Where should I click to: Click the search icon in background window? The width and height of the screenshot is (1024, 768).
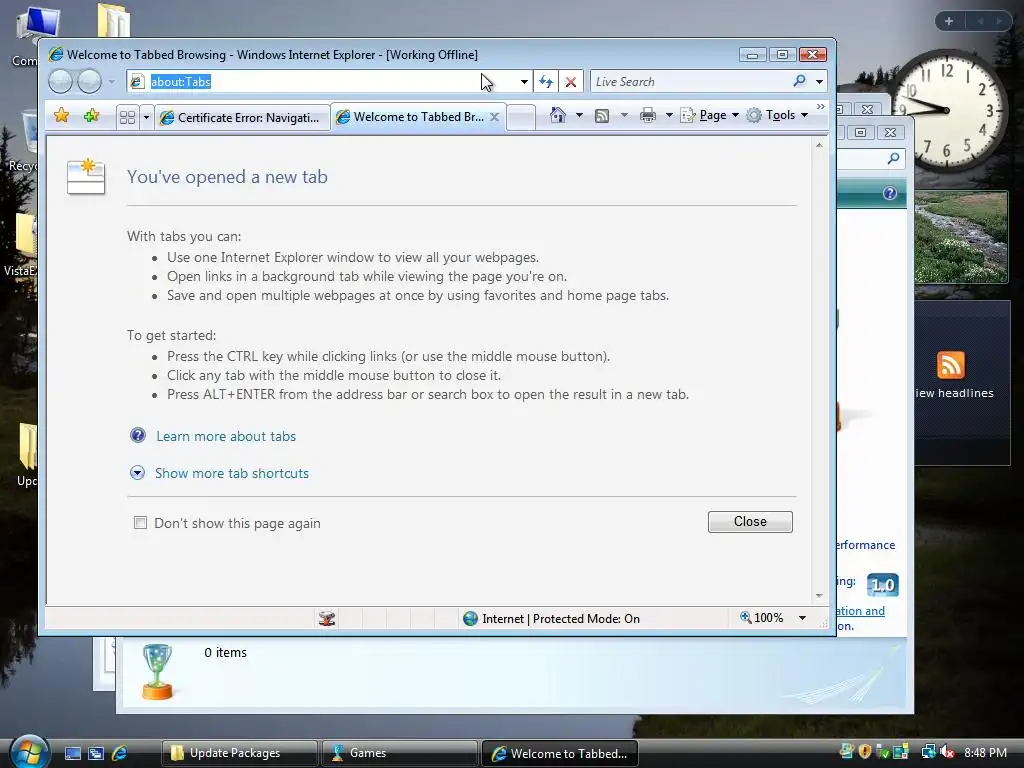click(893, 158)
